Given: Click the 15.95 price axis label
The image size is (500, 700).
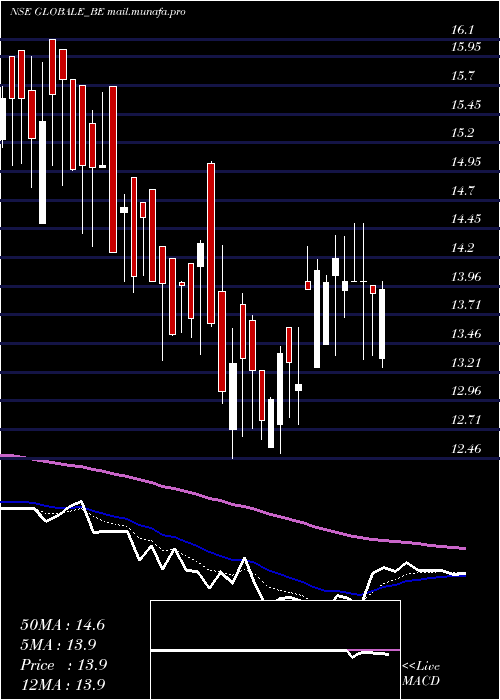Looking at the screenshot, I should [466, 47].
